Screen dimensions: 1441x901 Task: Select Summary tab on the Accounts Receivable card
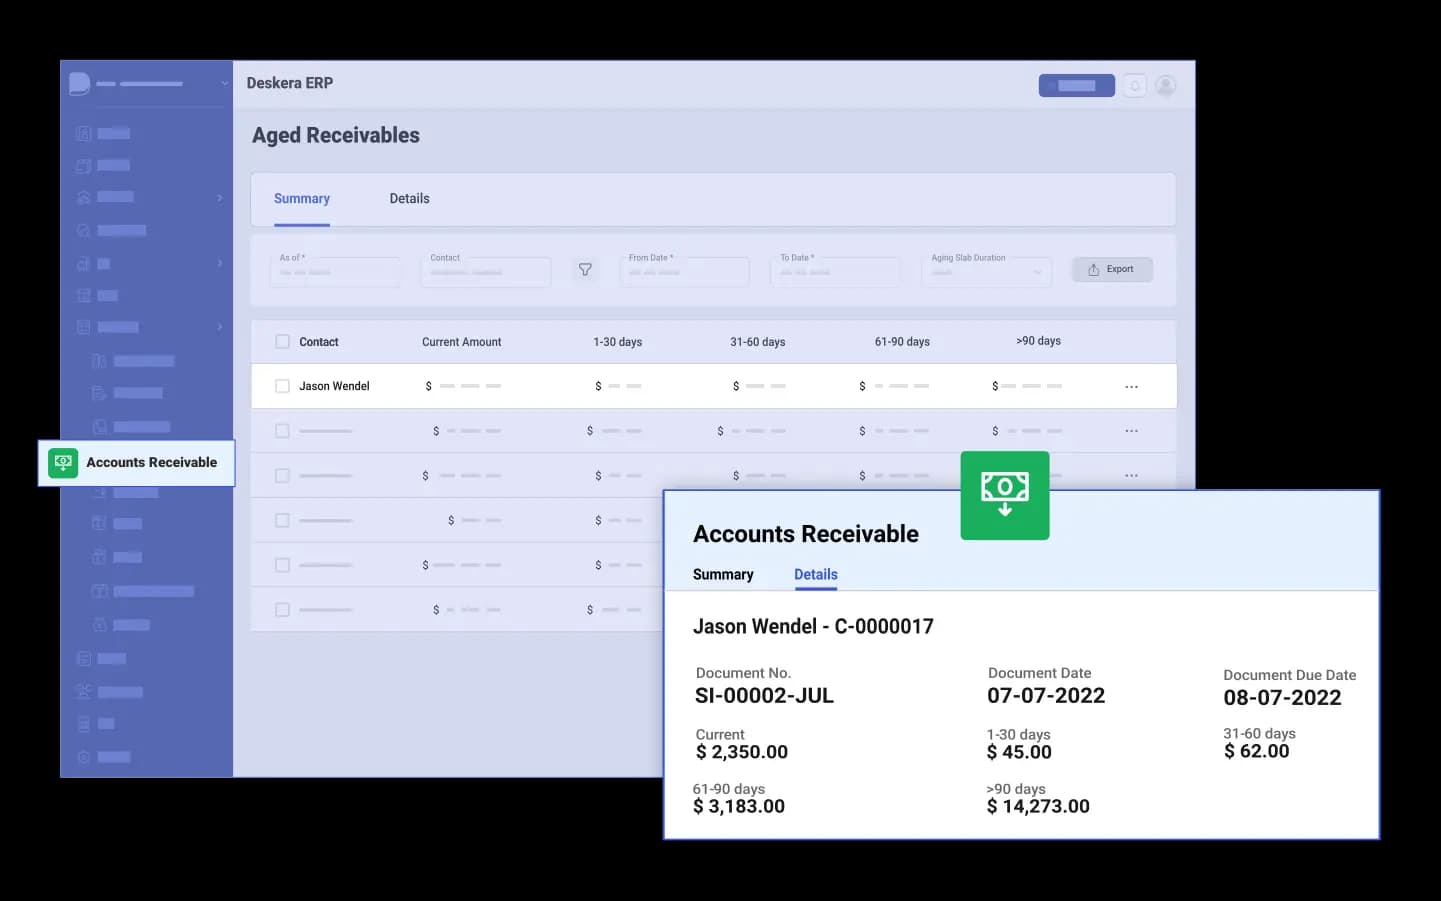click(723, 575)
